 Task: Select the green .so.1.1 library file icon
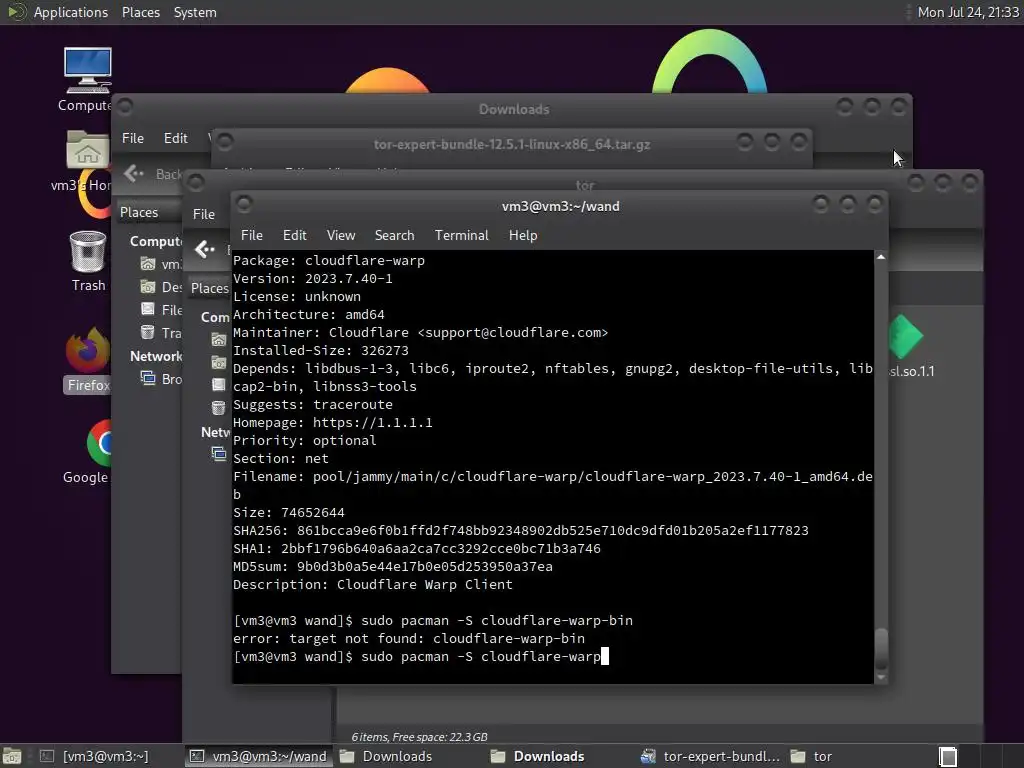click(x=906, y=336)
